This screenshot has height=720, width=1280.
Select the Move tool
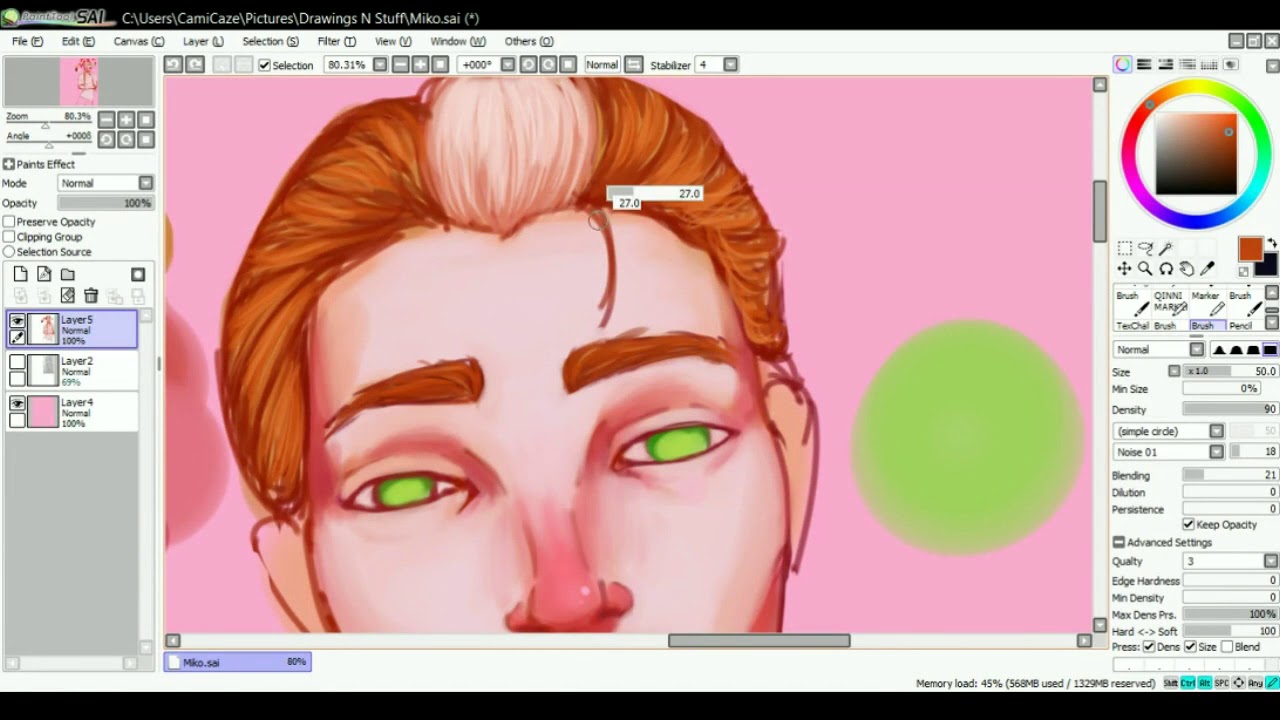pos(1125,269)
